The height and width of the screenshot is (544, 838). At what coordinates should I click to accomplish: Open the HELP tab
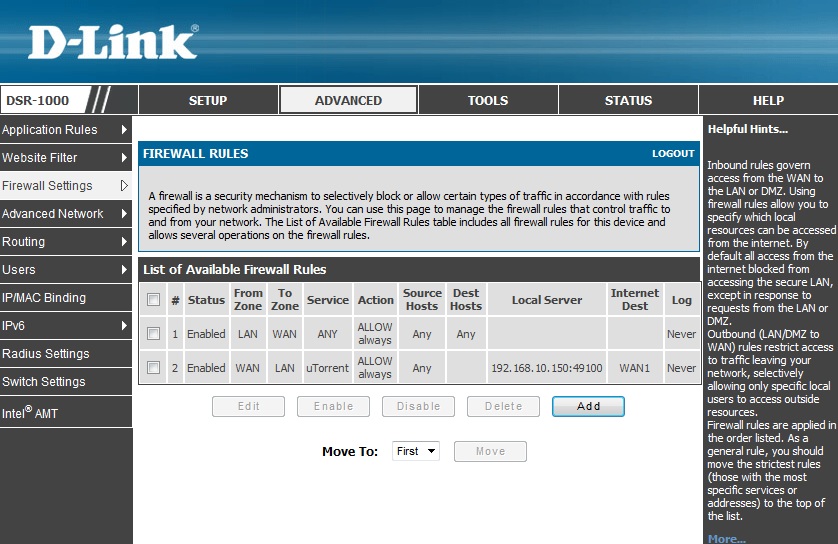click(768, 100)
